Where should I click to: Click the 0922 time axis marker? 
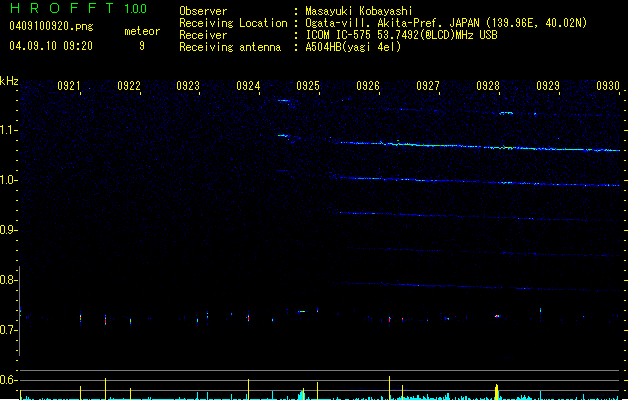click(x=129, y=86)
